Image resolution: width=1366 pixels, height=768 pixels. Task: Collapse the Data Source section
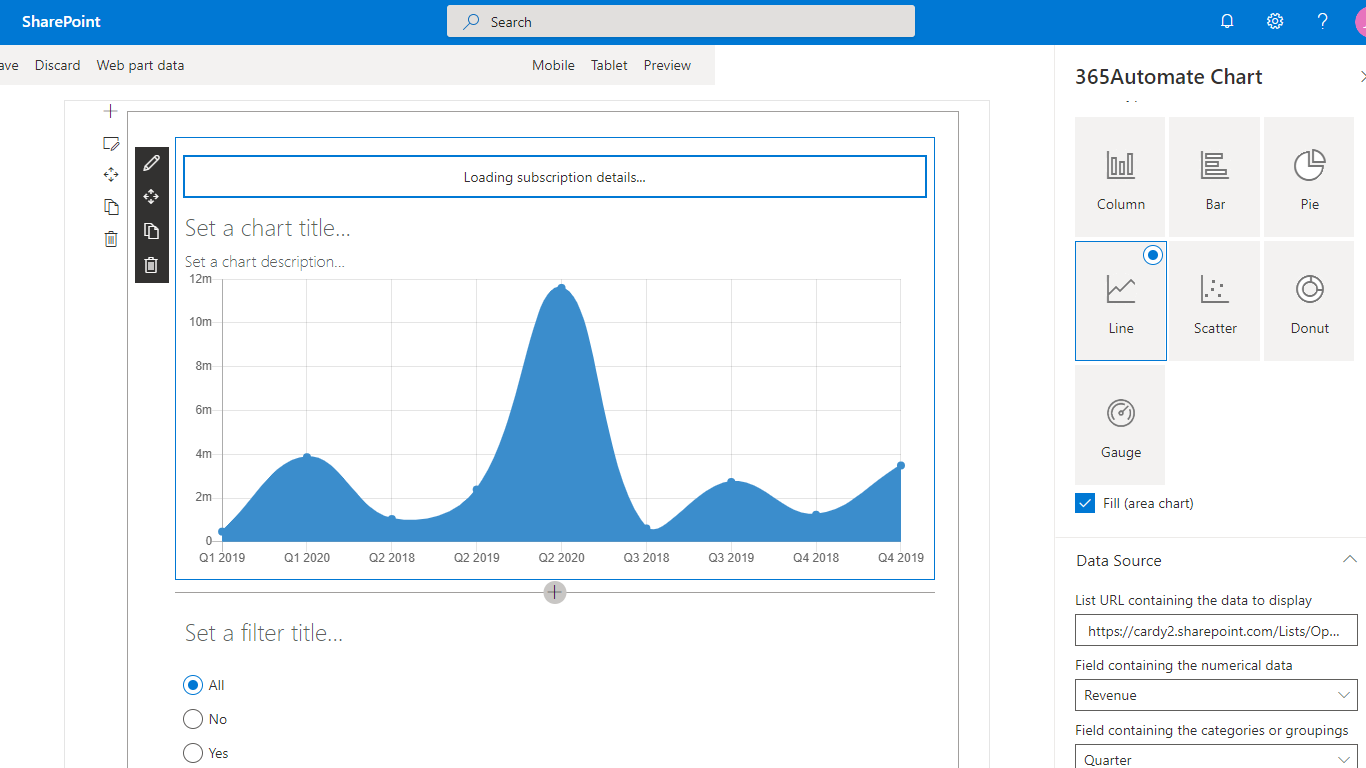point(1349,560)
